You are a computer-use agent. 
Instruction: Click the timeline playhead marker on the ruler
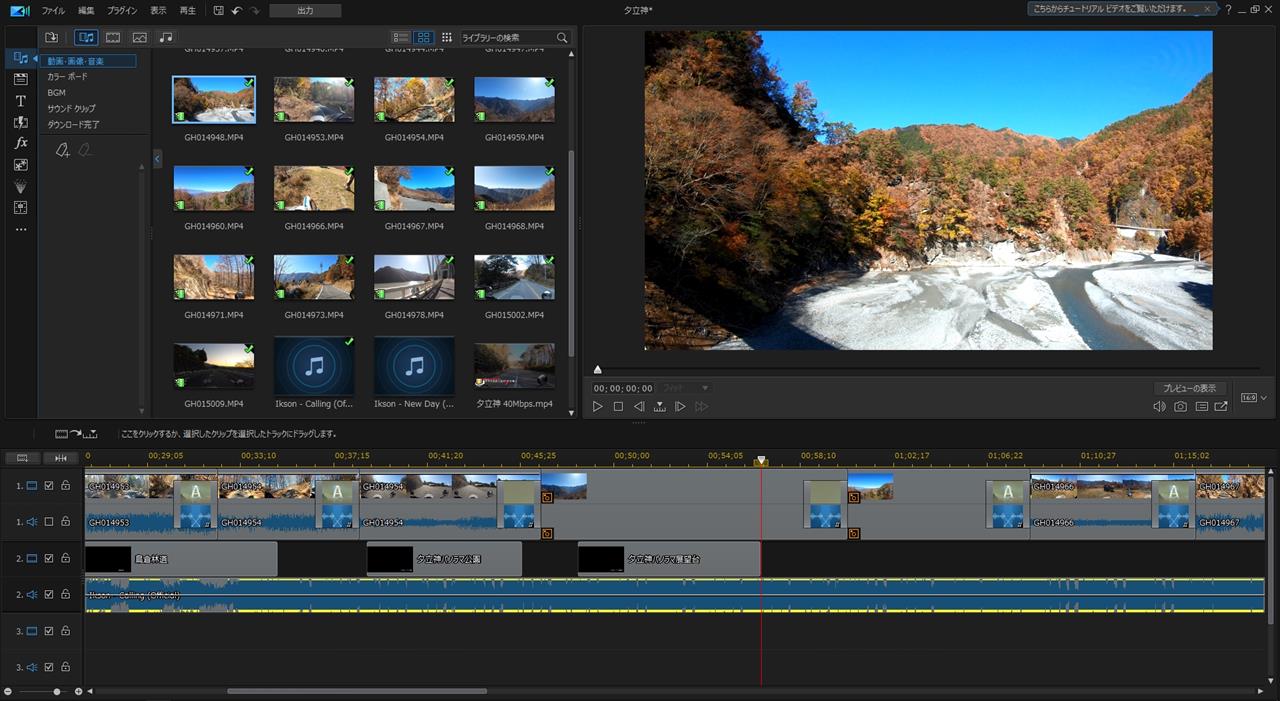tap(761, 461)
